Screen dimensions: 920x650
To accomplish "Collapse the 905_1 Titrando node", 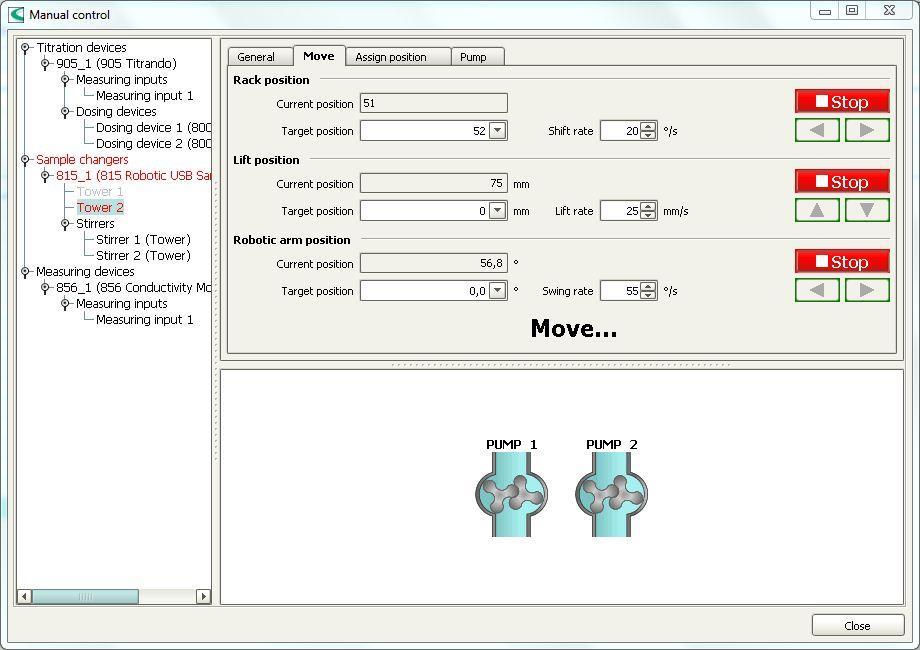I will [45, 63].
